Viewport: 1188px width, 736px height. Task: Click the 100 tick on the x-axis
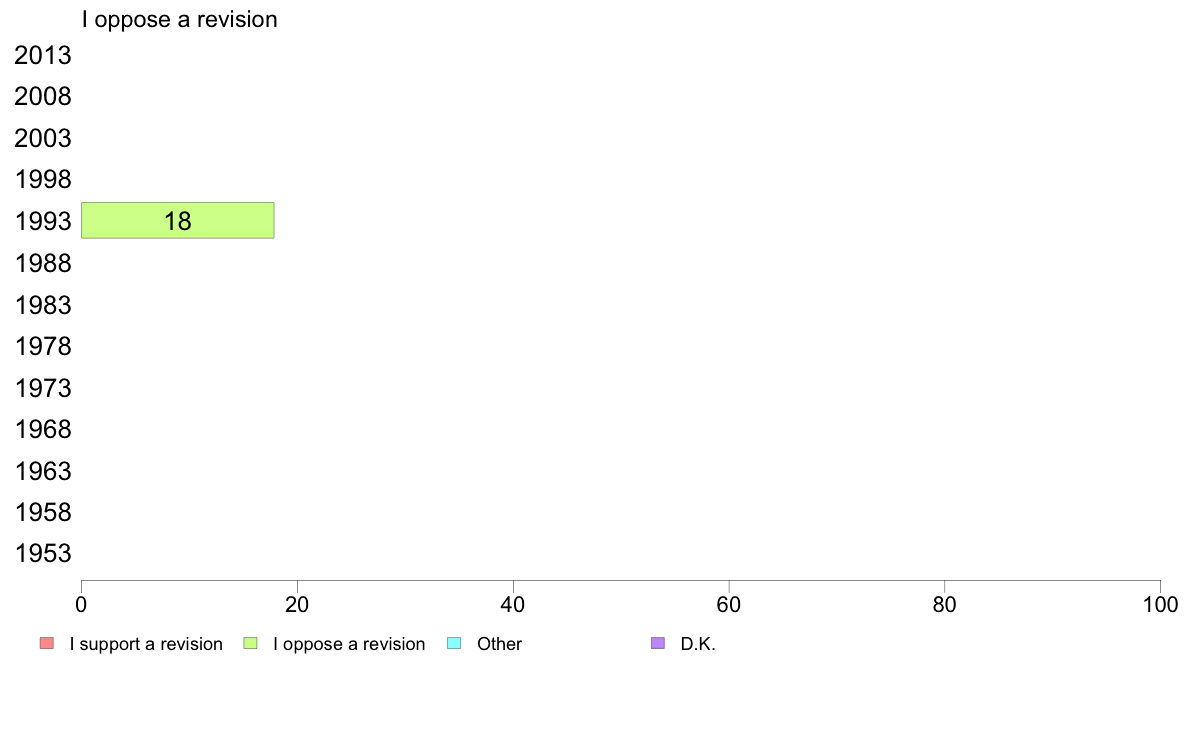pyautogui.click(x=1160, y=604)
